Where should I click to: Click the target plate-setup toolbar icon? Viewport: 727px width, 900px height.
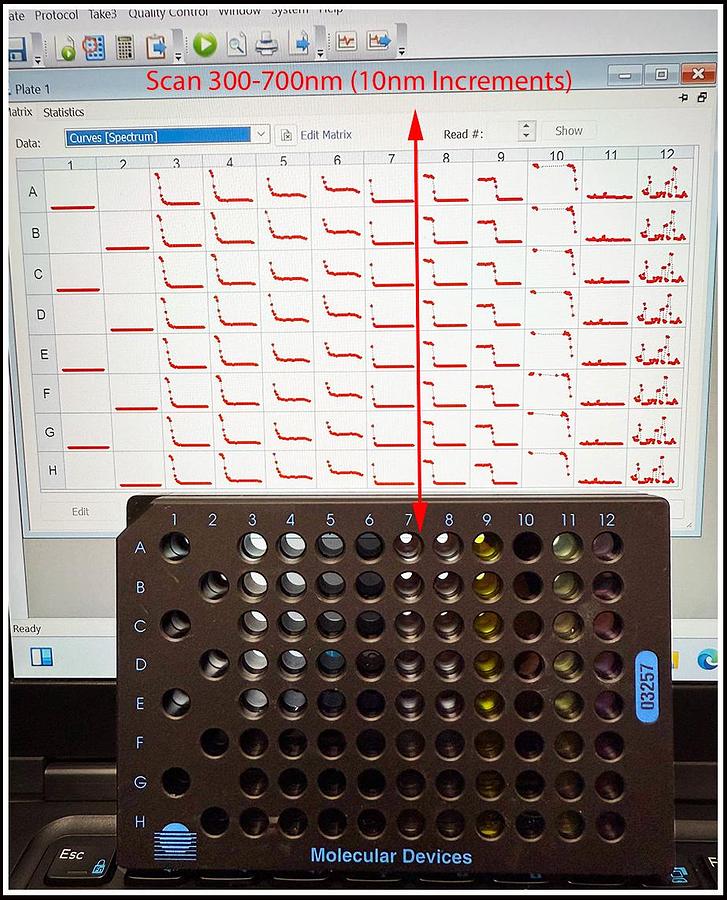click(x=94, y=46)
